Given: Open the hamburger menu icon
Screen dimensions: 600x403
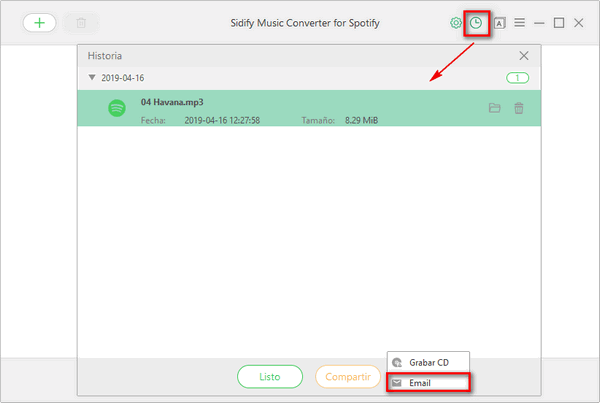Looking at the screenshot, I should pos(519,23).
